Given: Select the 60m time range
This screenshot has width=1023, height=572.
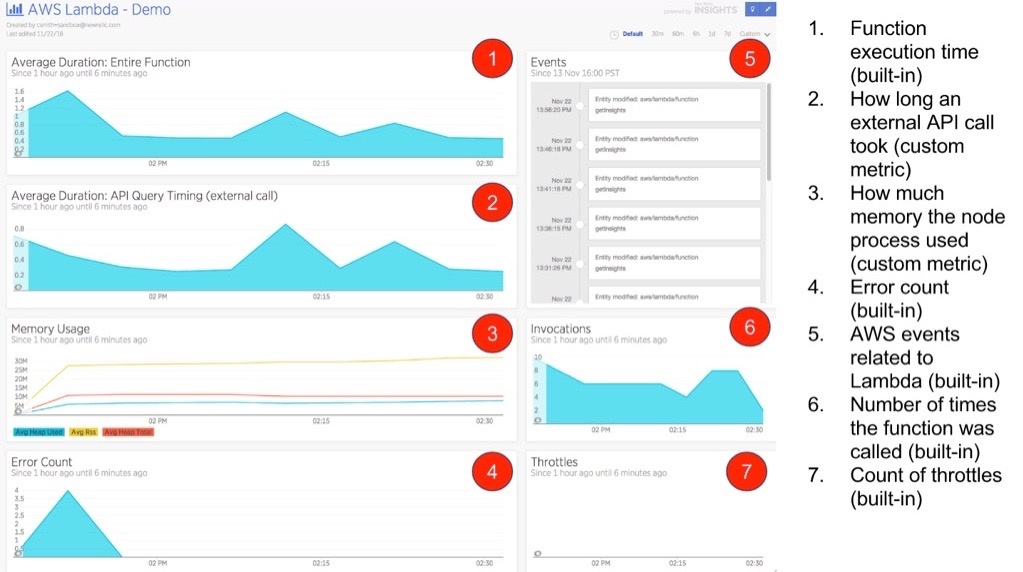Looking at the screenshot, I should click(678, 34).
